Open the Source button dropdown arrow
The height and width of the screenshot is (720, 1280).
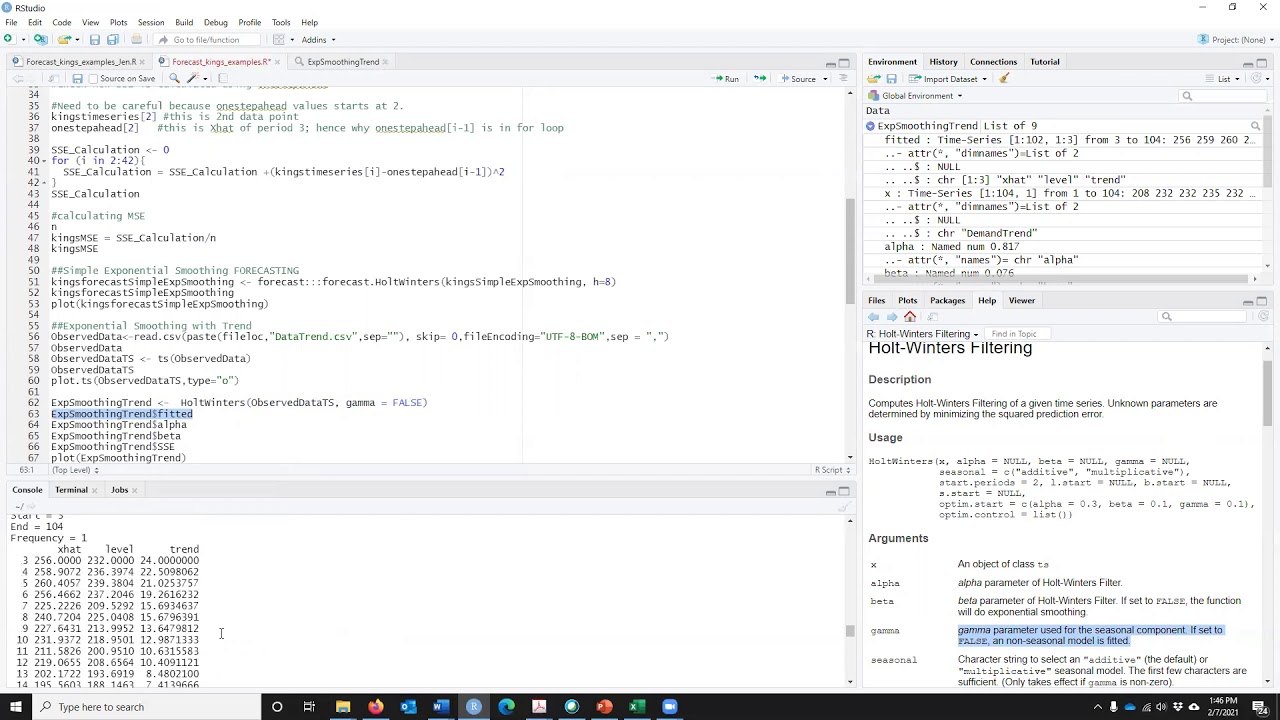click(x=823, y=78)
